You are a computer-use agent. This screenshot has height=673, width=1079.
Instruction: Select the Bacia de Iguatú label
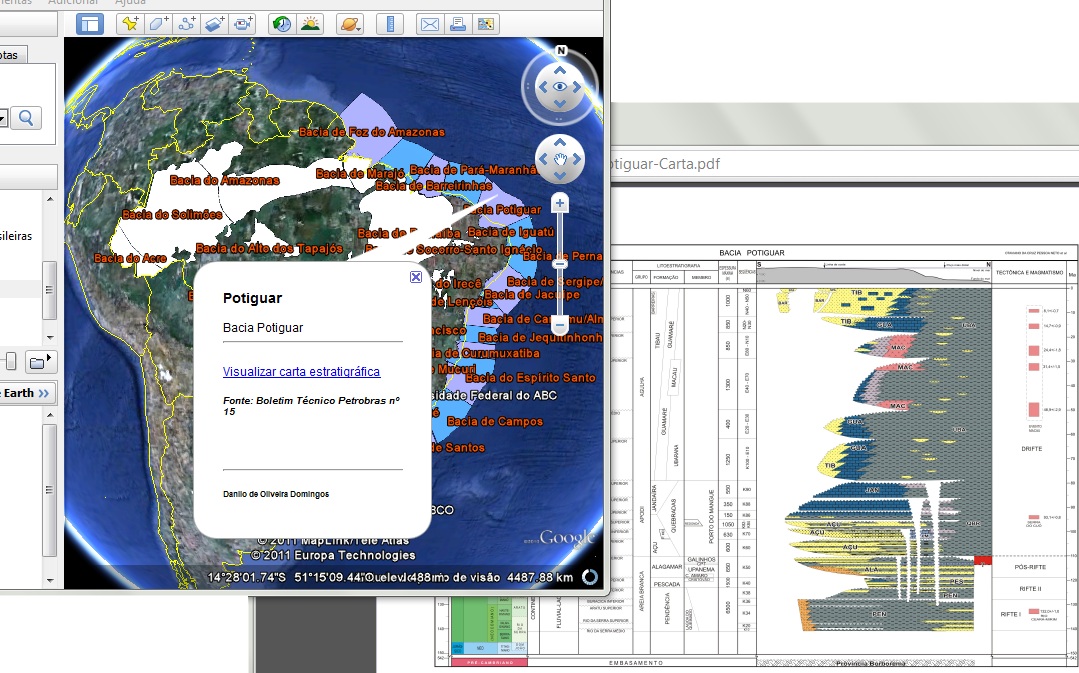click(x=511, y=232)
